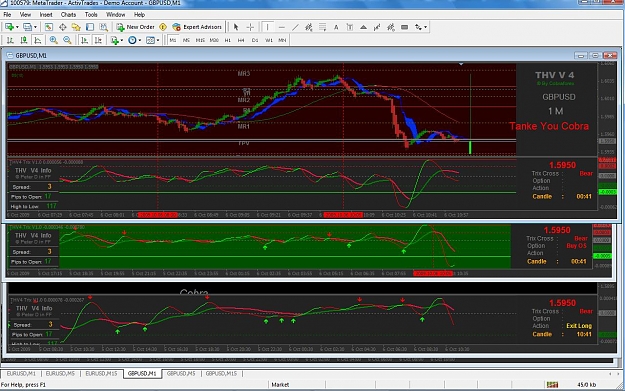Image resolution: width=625 pixels, height=391 pixels.
Task: Expand the Profiles dropdown arrow
Action: (35, 27)
